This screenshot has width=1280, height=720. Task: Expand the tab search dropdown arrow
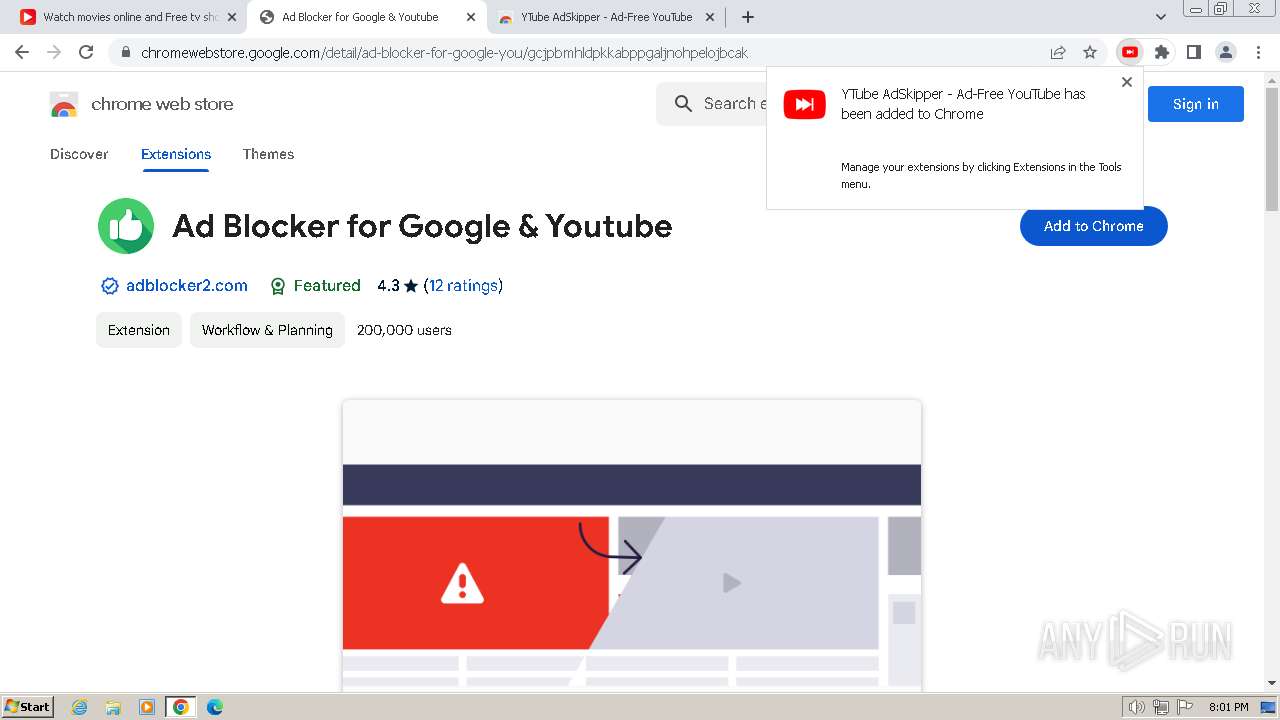1161,17
